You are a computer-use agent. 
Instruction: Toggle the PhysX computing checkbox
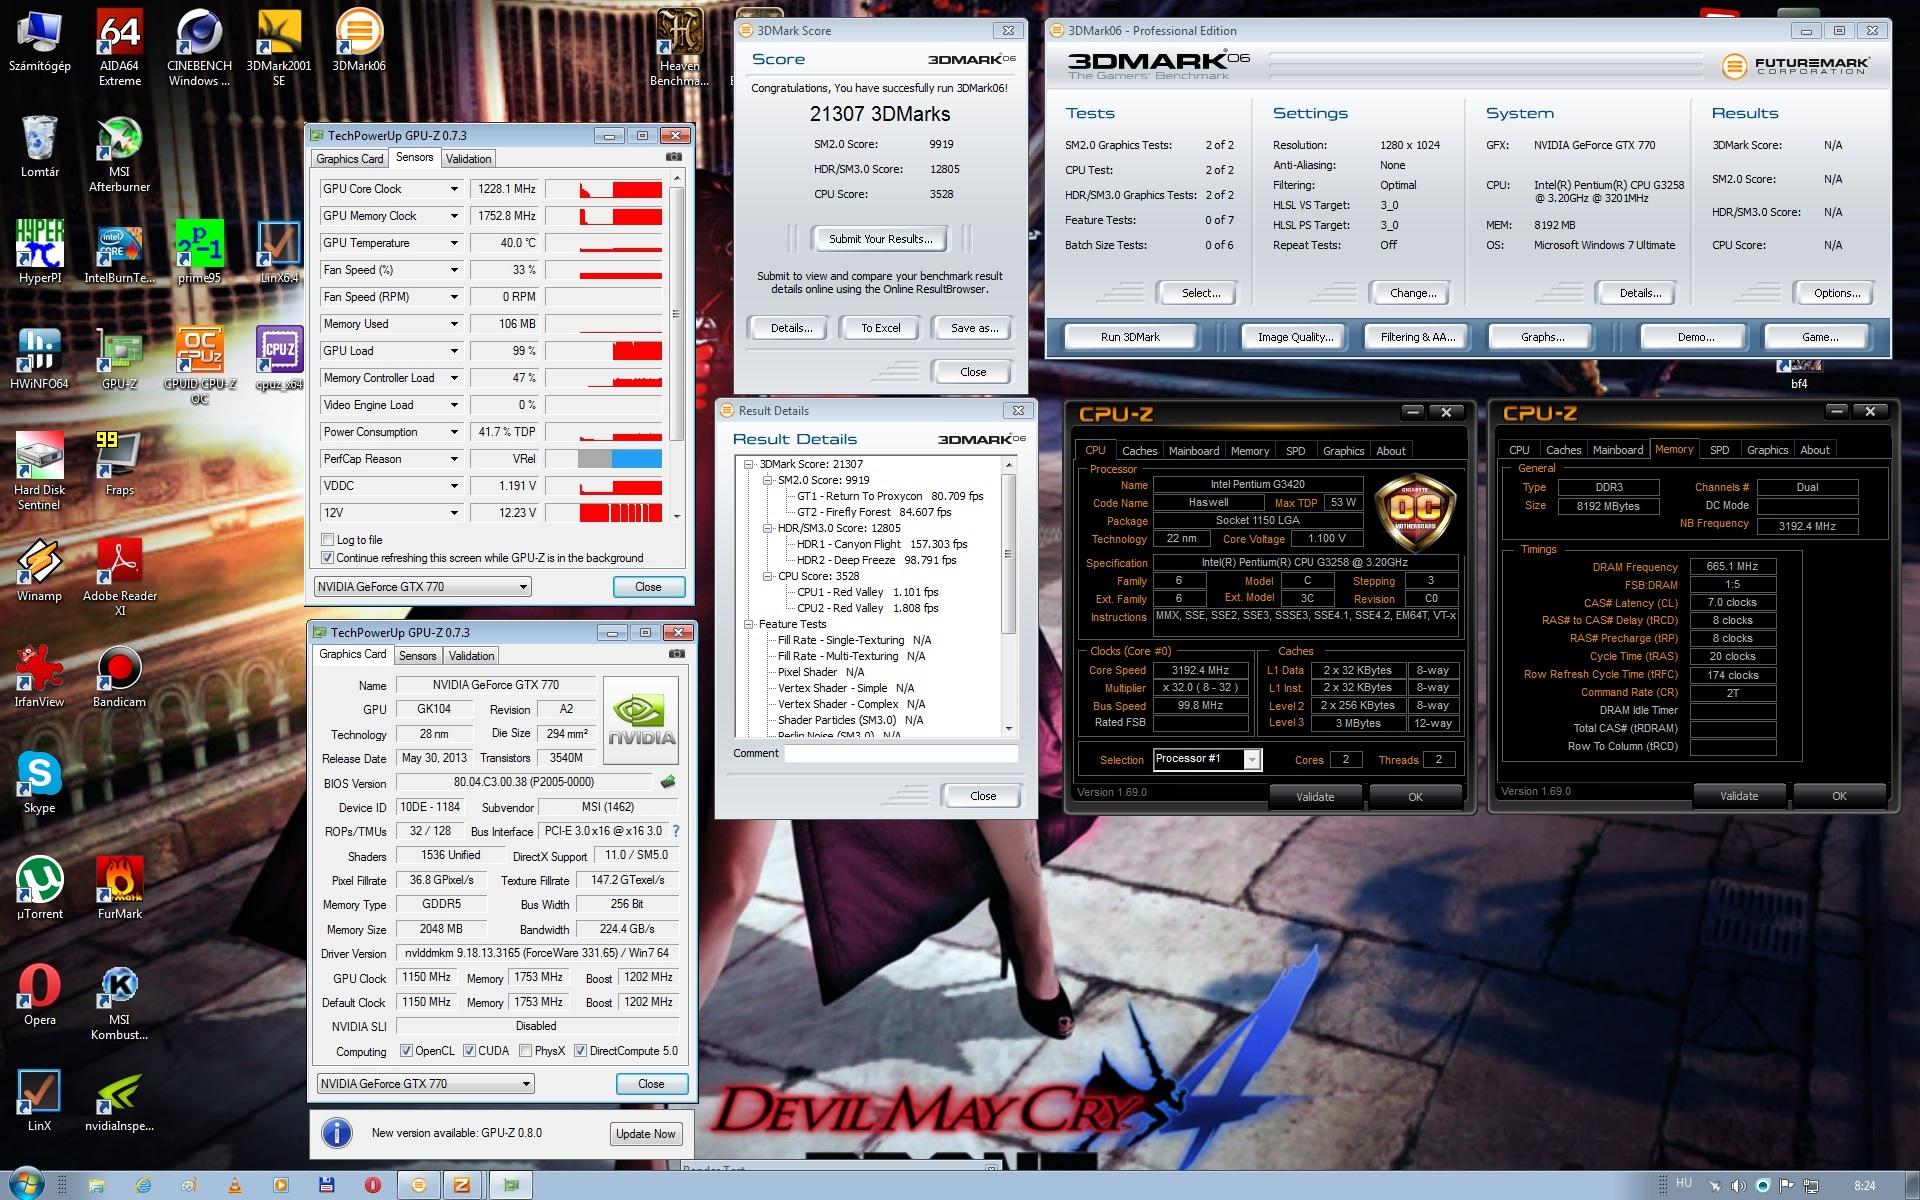[x=525, y=1051]
